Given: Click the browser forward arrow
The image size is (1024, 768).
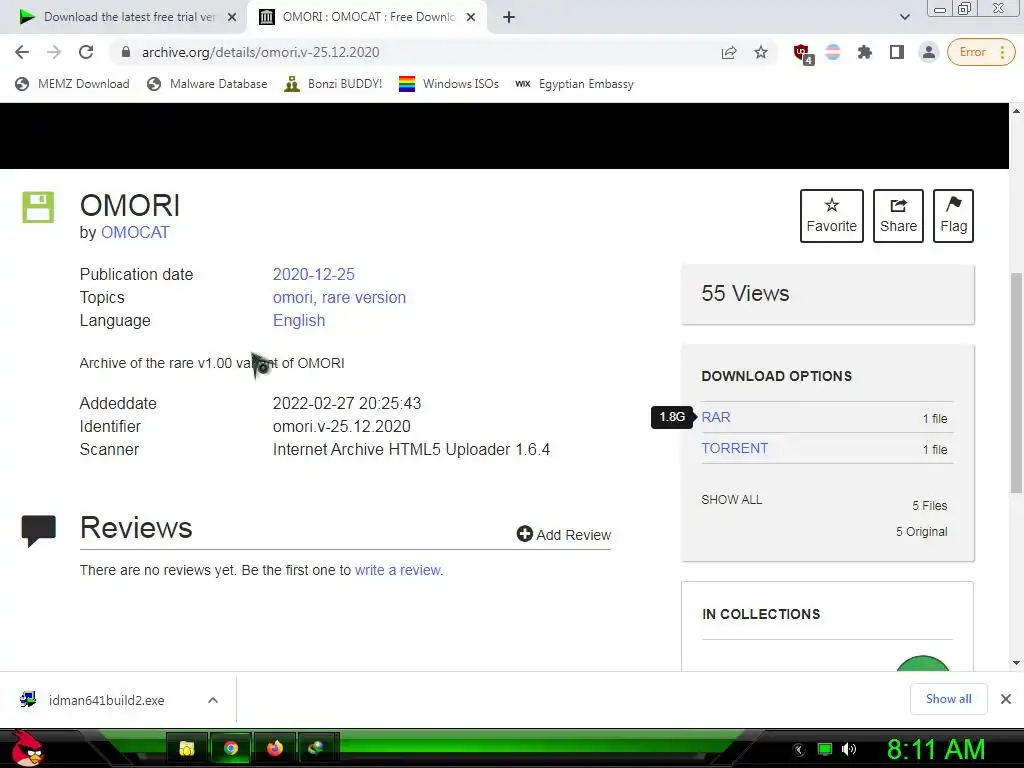Looking at the screenshot, I should pyautogui.click(x=54, y=52).
